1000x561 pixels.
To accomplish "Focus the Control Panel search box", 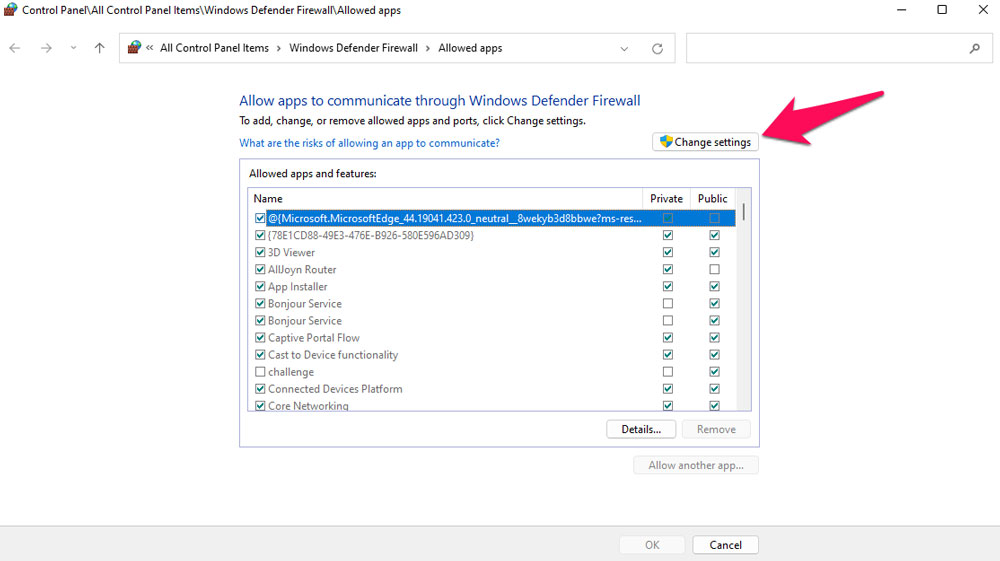I will point(839,48).
